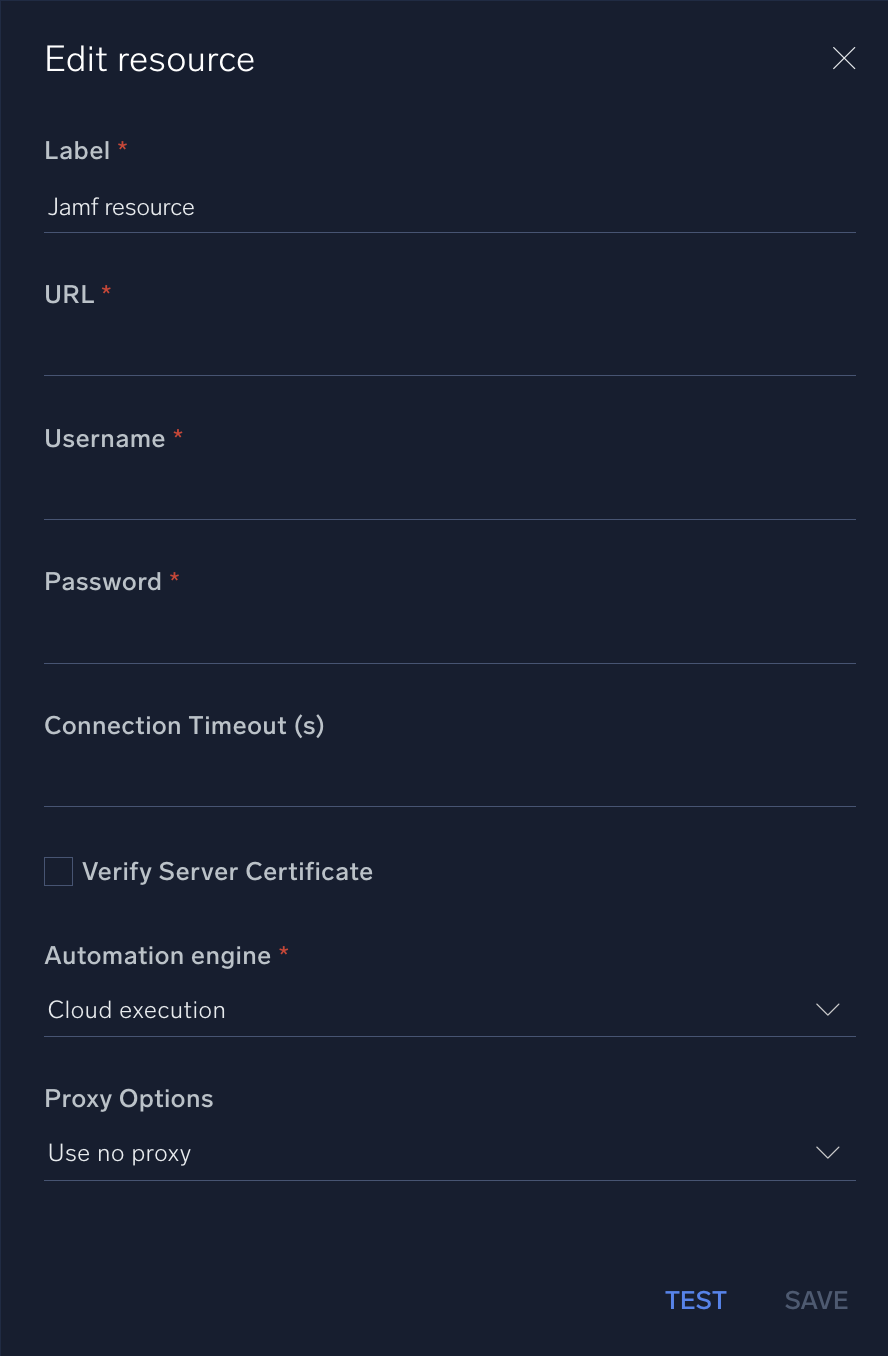Click the Password field label

103,582
